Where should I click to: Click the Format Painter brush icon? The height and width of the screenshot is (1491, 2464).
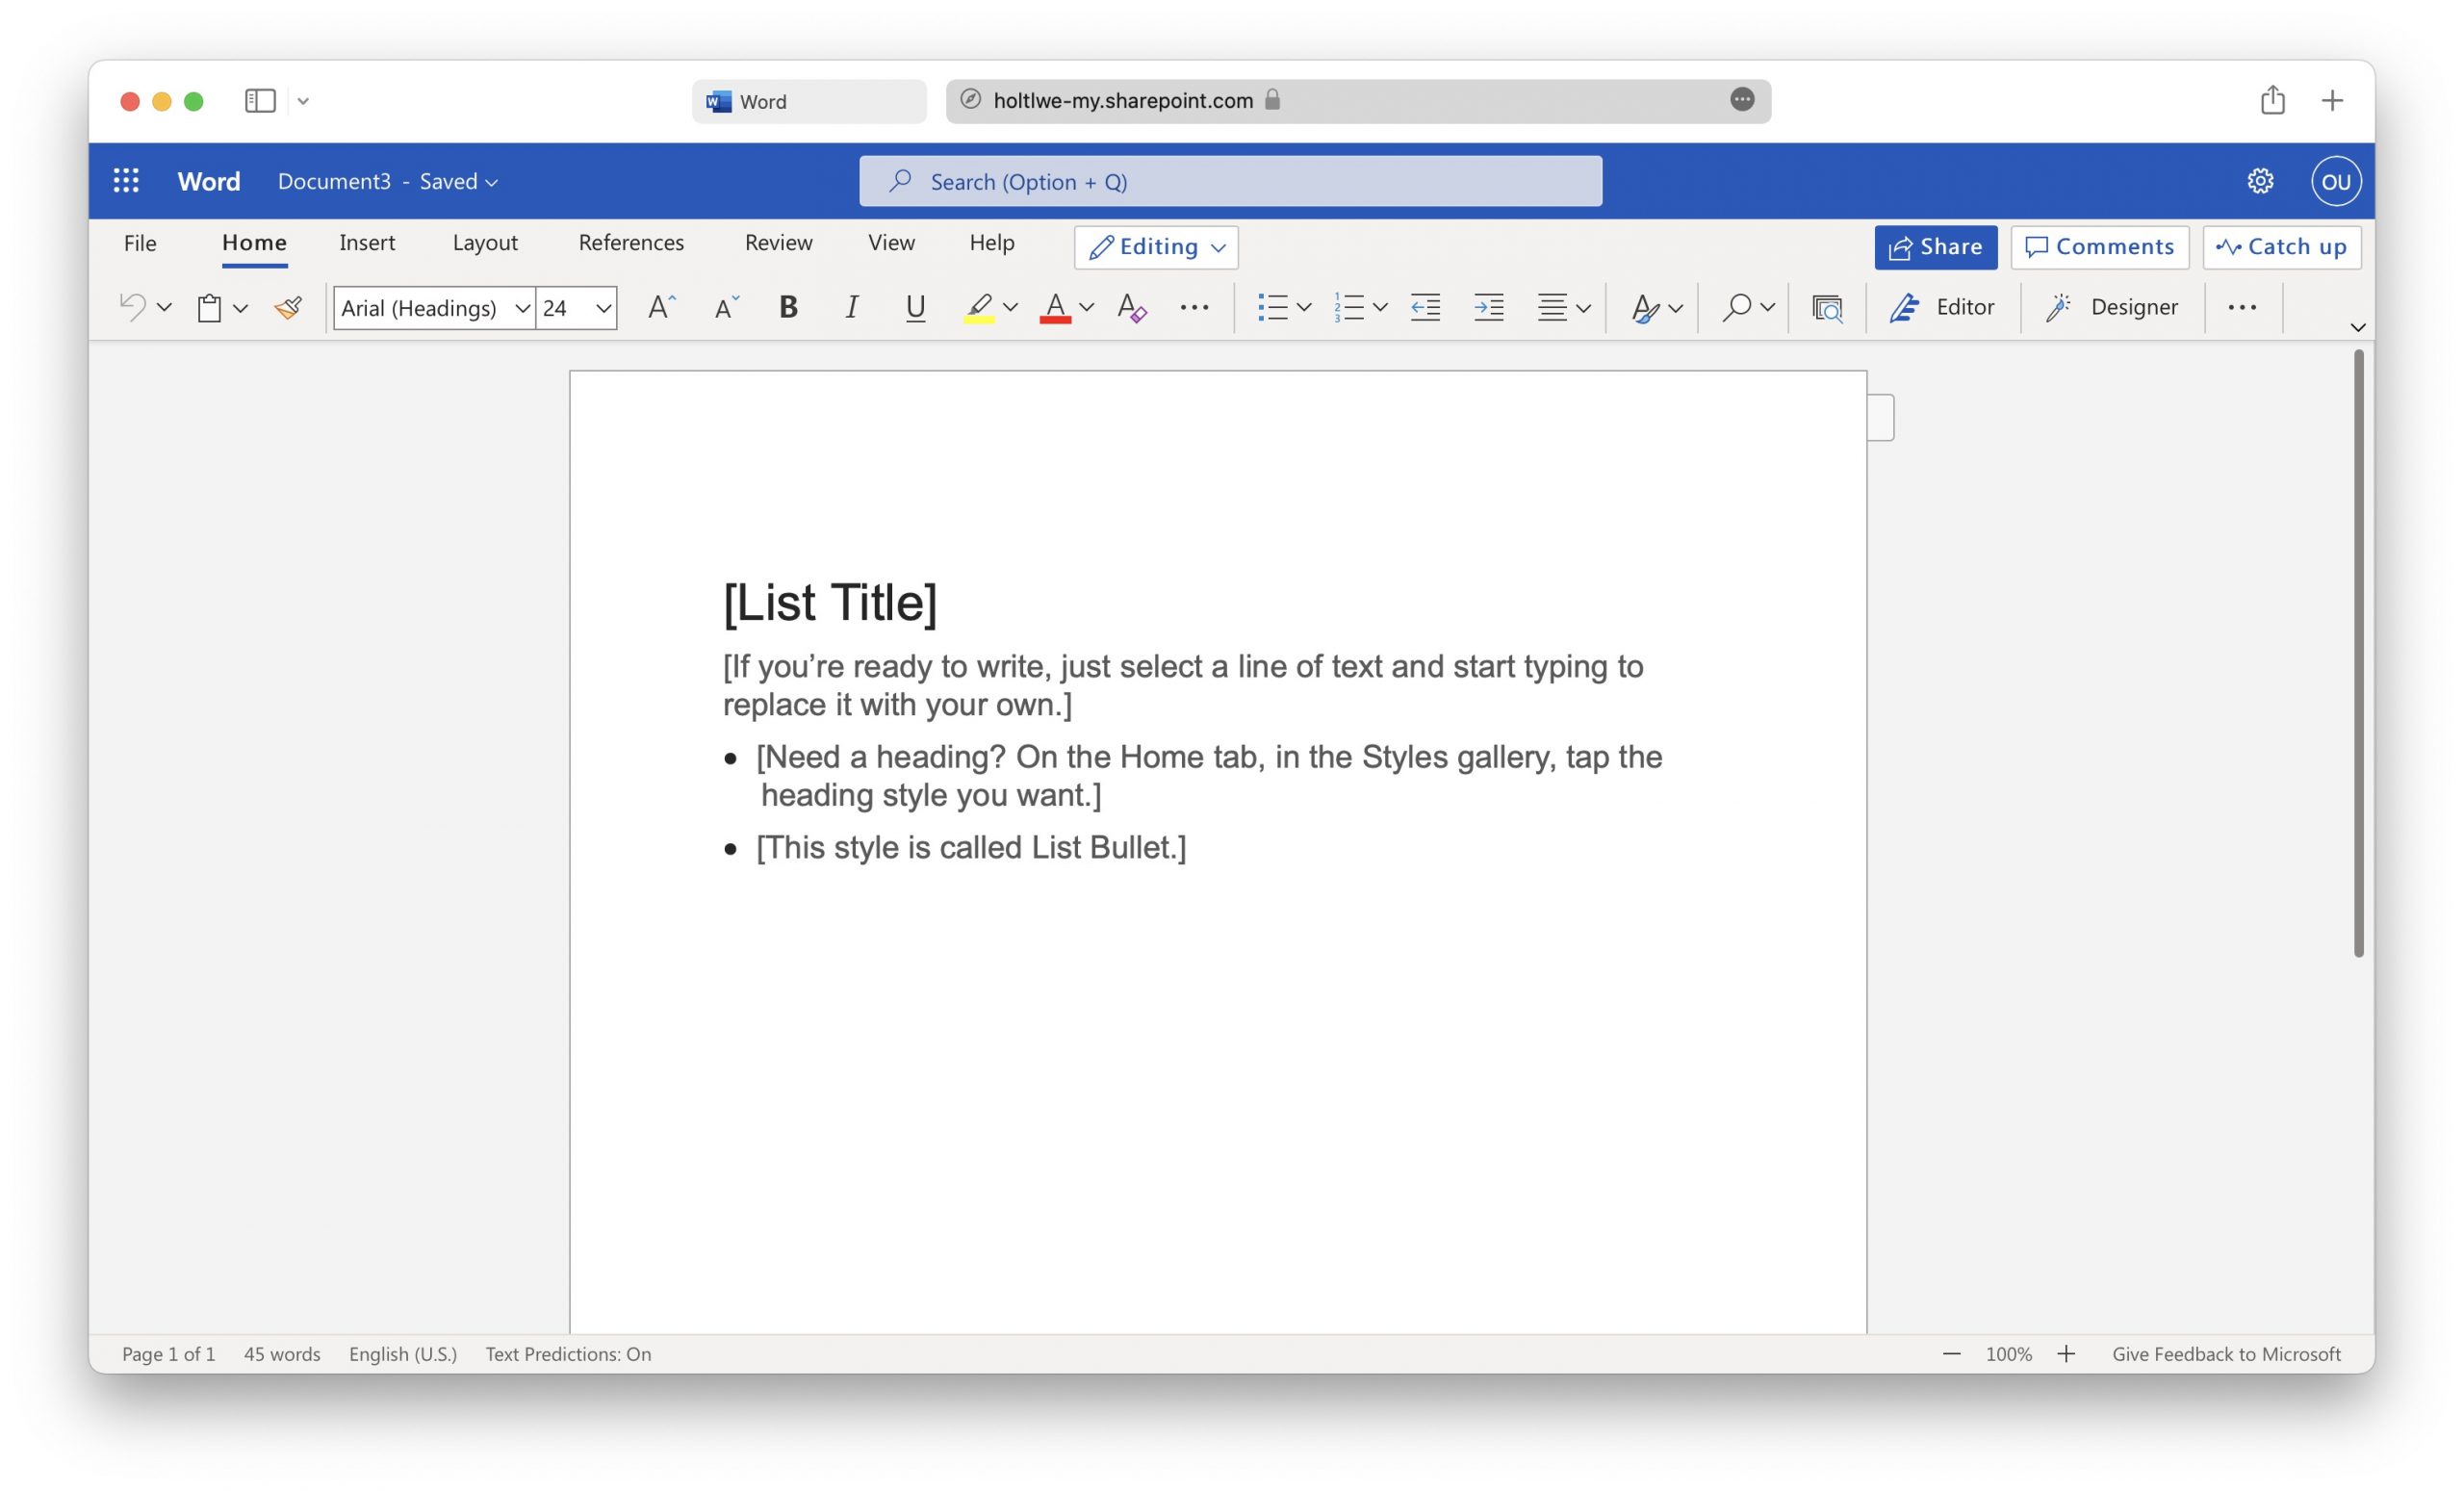click(288, 307)
